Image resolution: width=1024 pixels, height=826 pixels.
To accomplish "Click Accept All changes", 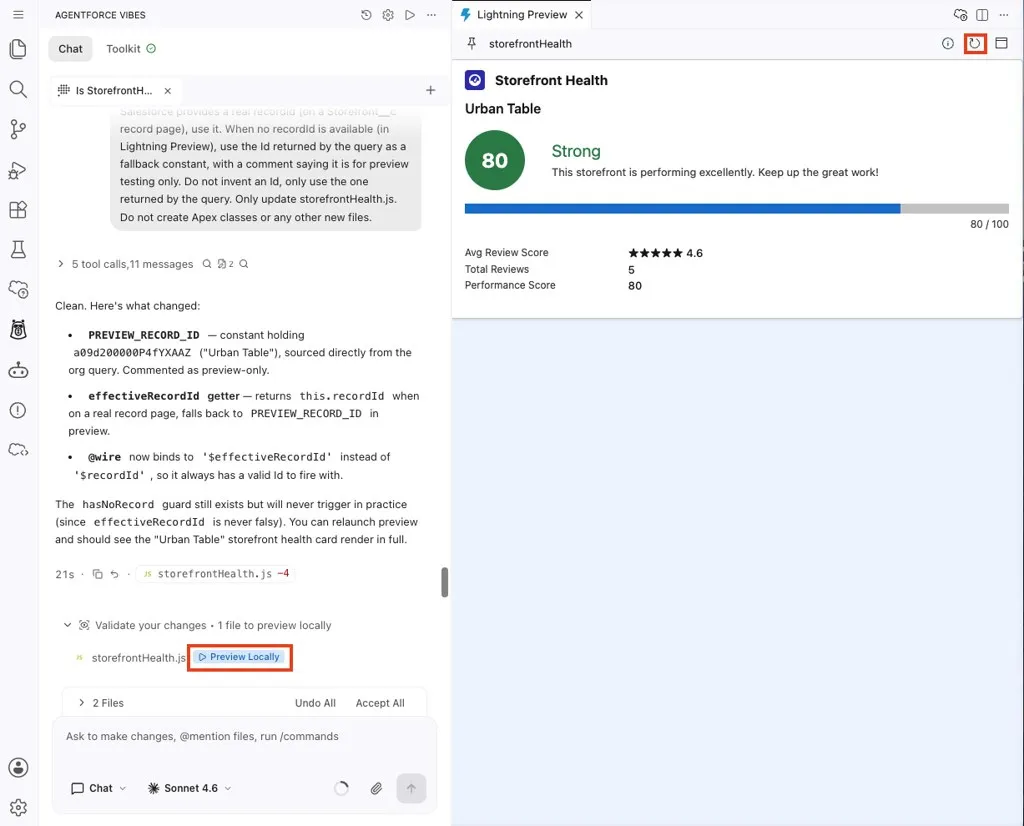I will click(380, 703).
